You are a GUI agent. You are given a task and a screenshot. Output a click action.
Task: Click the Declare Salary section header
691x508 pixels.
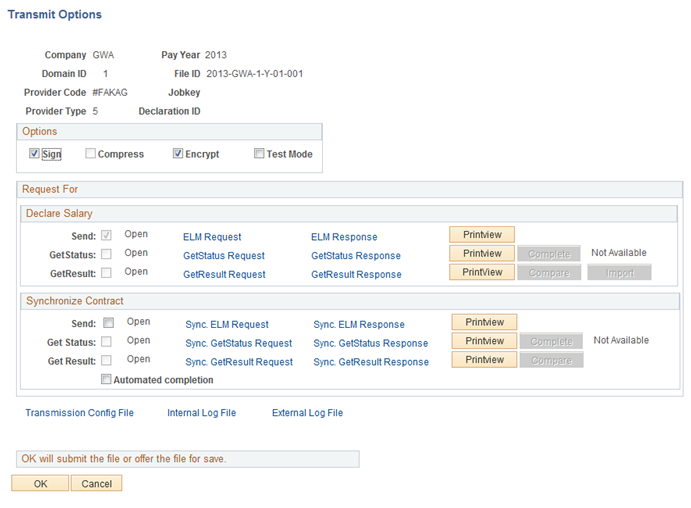click(x=349, y=213)
